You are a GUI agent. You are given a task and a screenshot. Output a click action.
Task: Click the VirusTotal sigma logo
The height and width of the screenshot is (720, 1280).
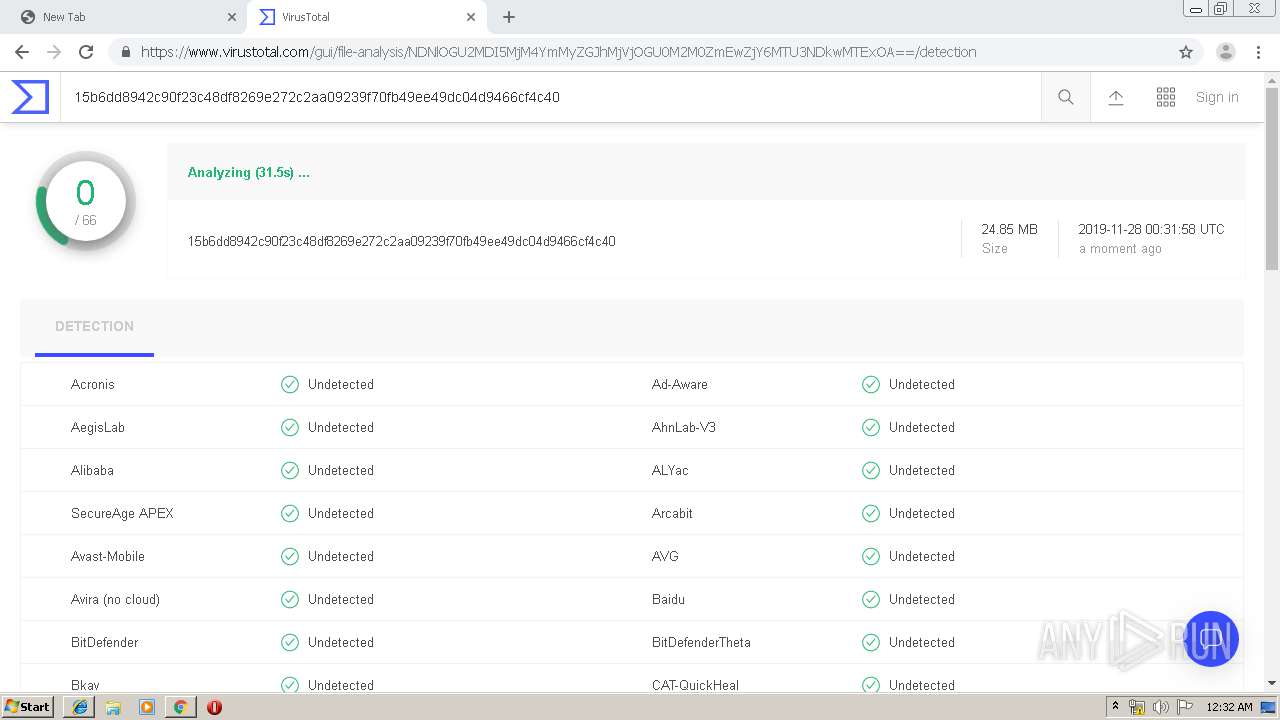click(x=30, y=97)
